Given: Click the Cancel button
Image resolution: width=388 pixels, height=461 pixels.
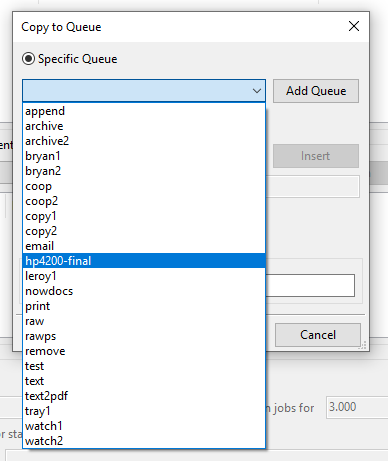Looking at the screenshot, I should click(318, 335).
